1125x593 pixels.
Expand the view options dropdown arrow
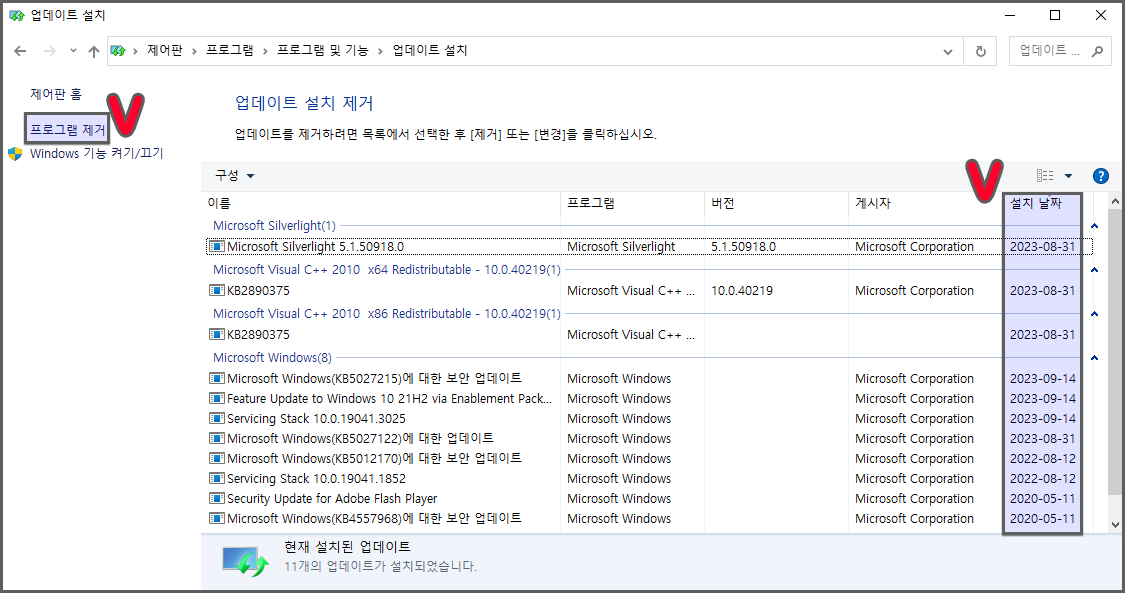click(1068, 176)
